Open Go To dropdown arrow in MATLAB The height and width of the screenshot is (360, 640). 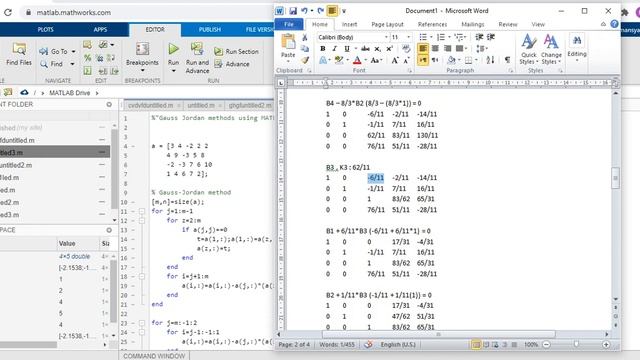coord(73,51)
